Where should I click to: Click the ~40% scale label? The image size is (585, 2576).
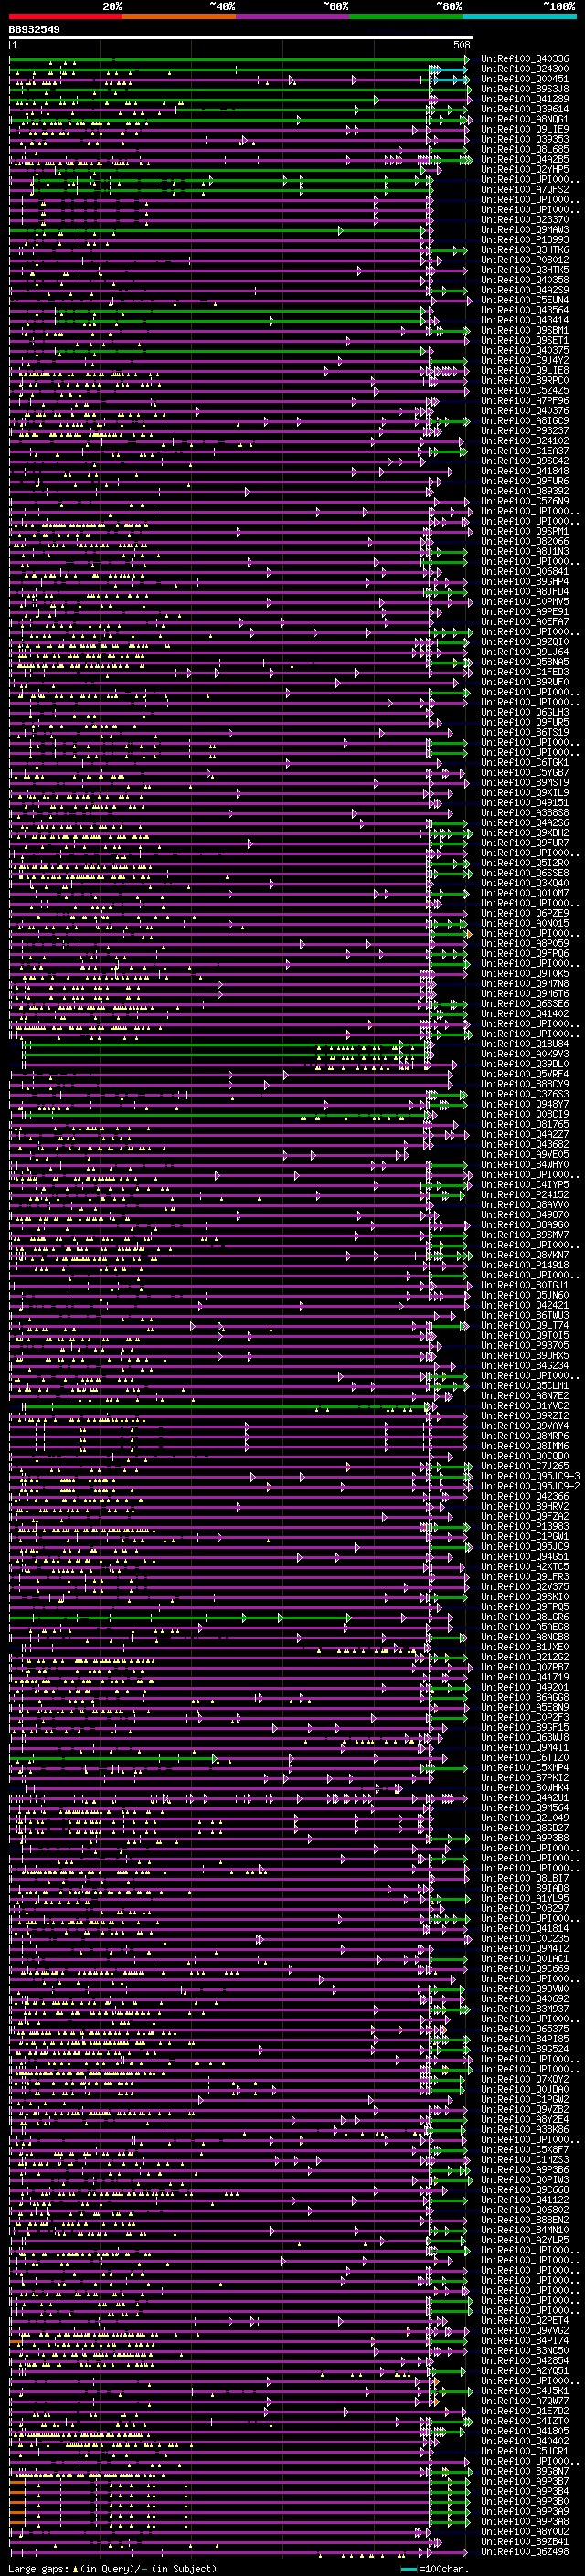click(222, 6)
